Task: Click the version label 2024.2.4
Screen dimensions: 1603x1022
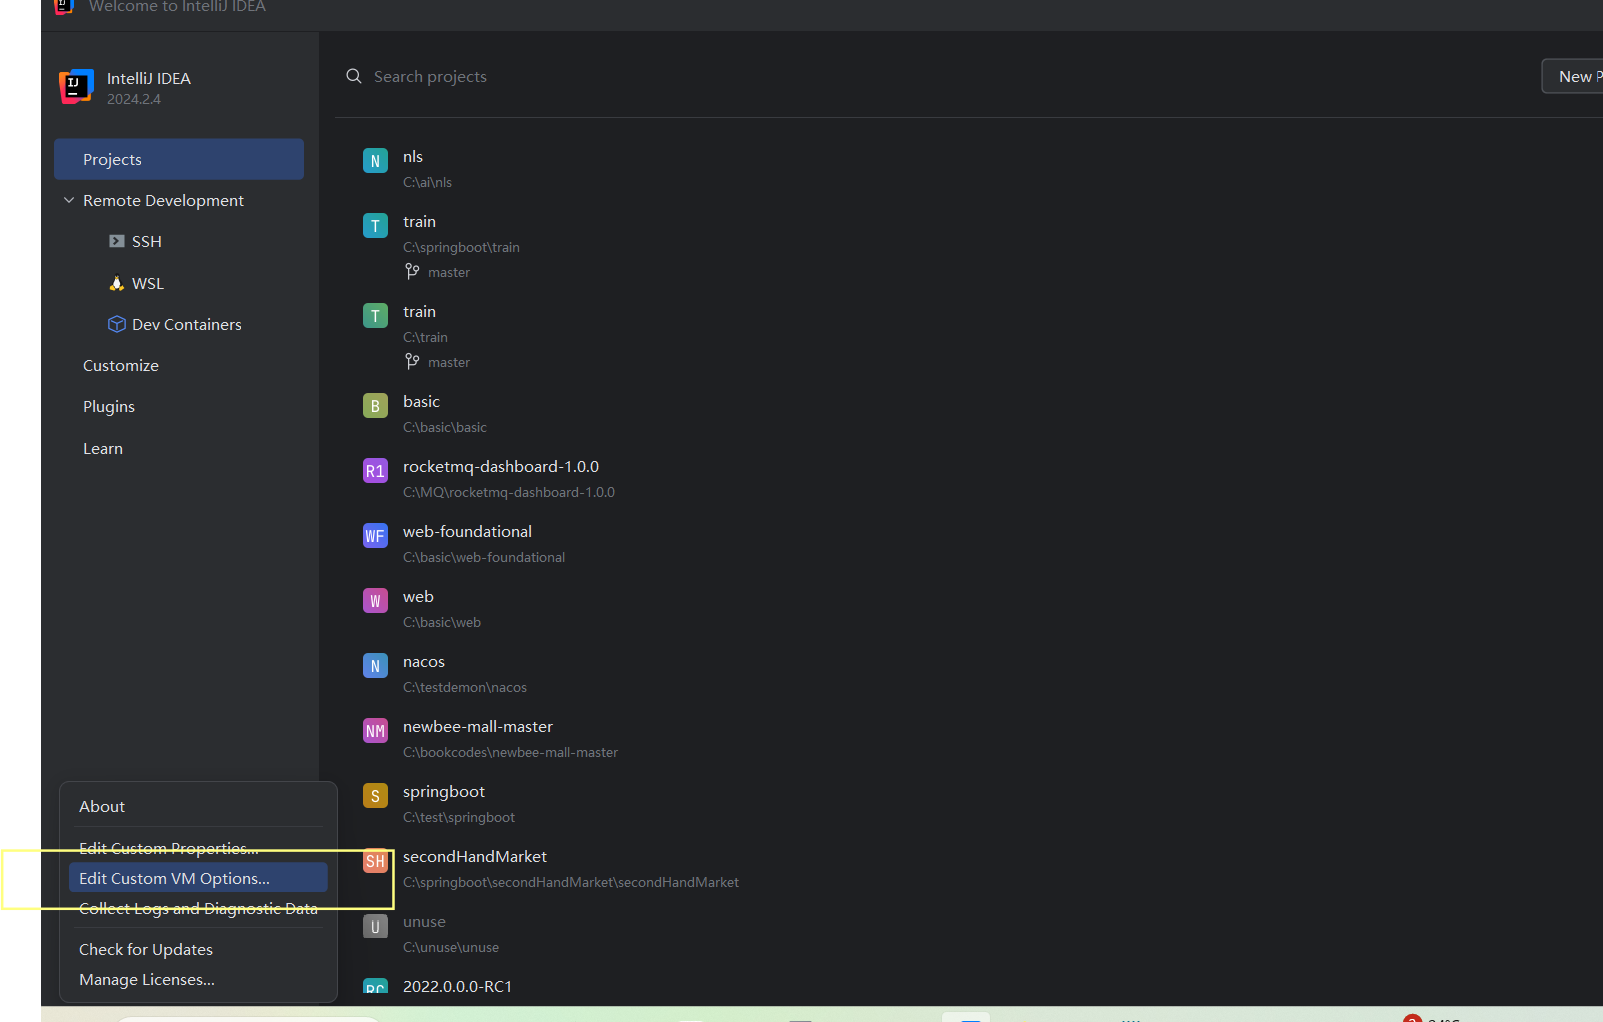Action: 134,99
